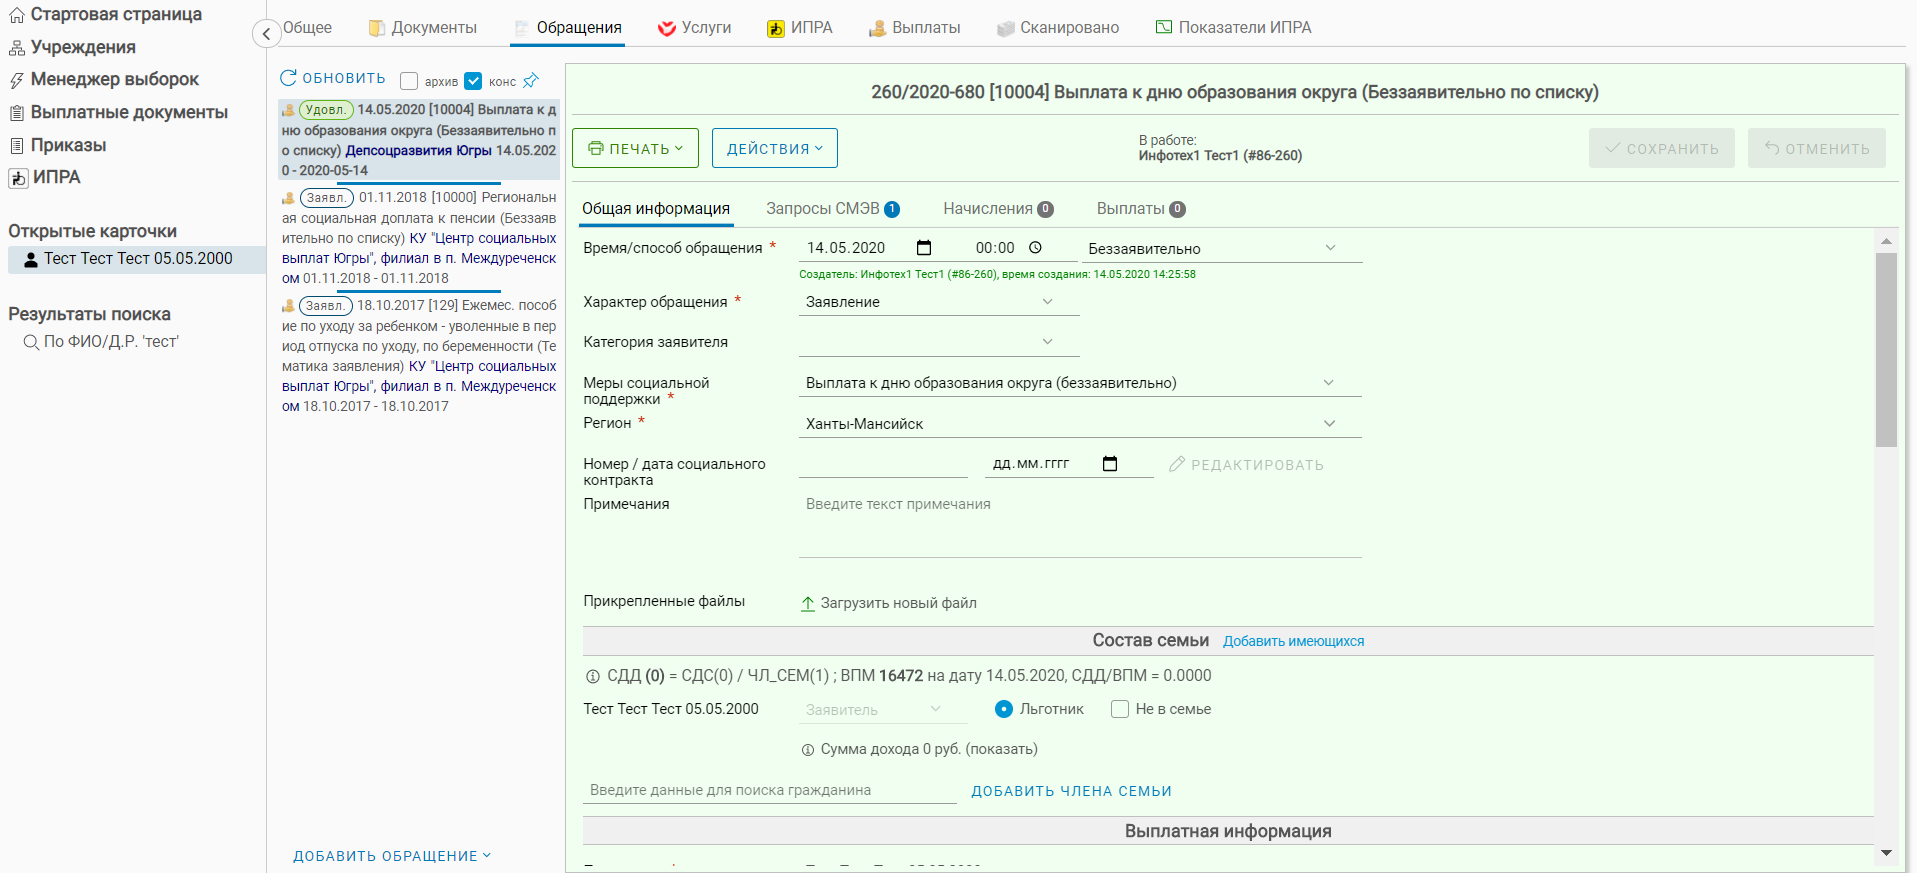
Task: Click the time field showing 00:00
Action: (995, 248)
